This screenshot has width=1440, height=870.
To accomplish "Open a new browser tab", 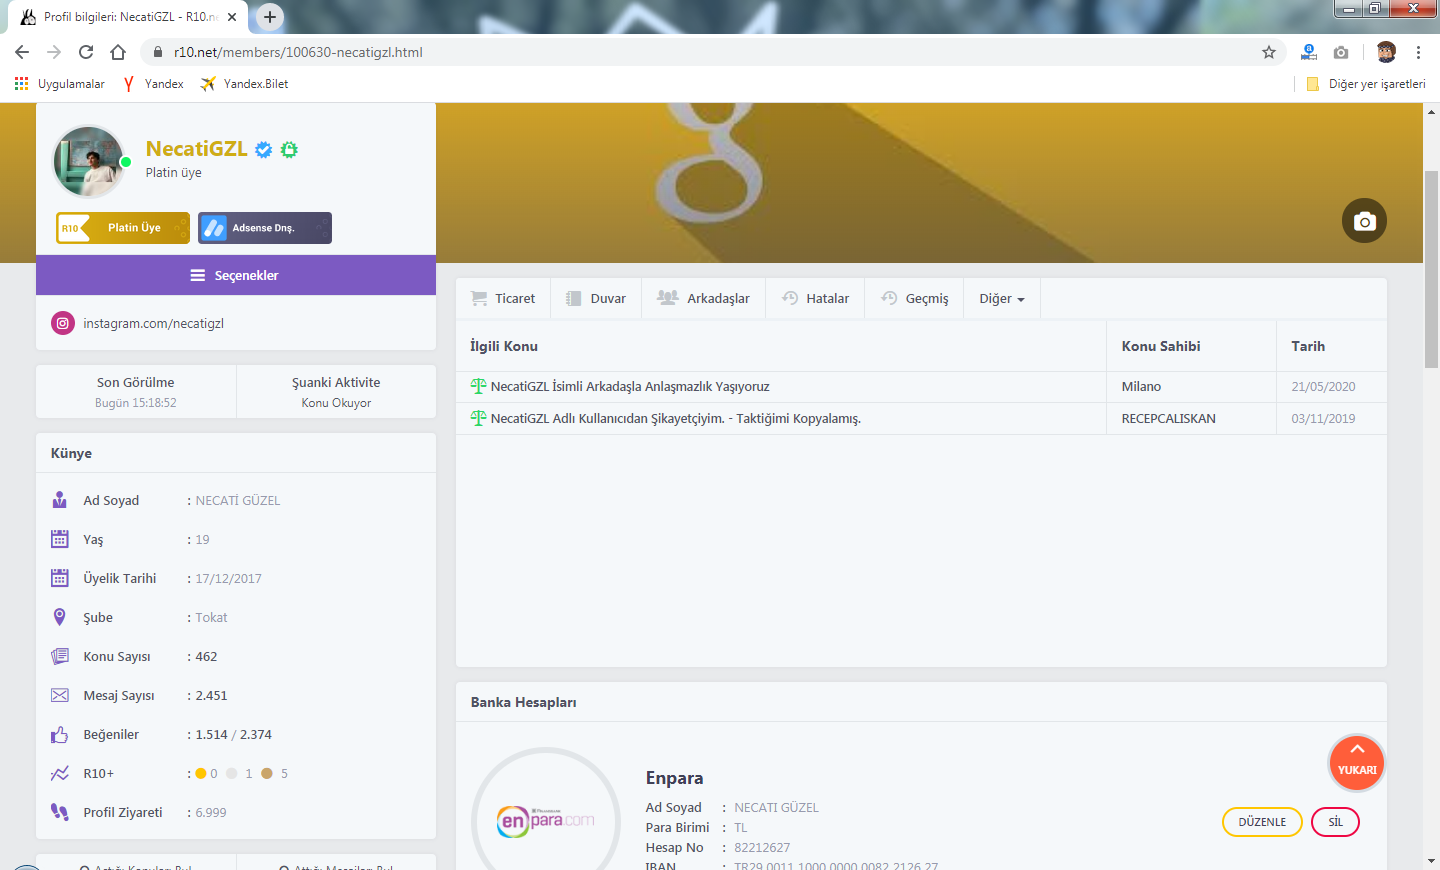I will tap(270, 17).
